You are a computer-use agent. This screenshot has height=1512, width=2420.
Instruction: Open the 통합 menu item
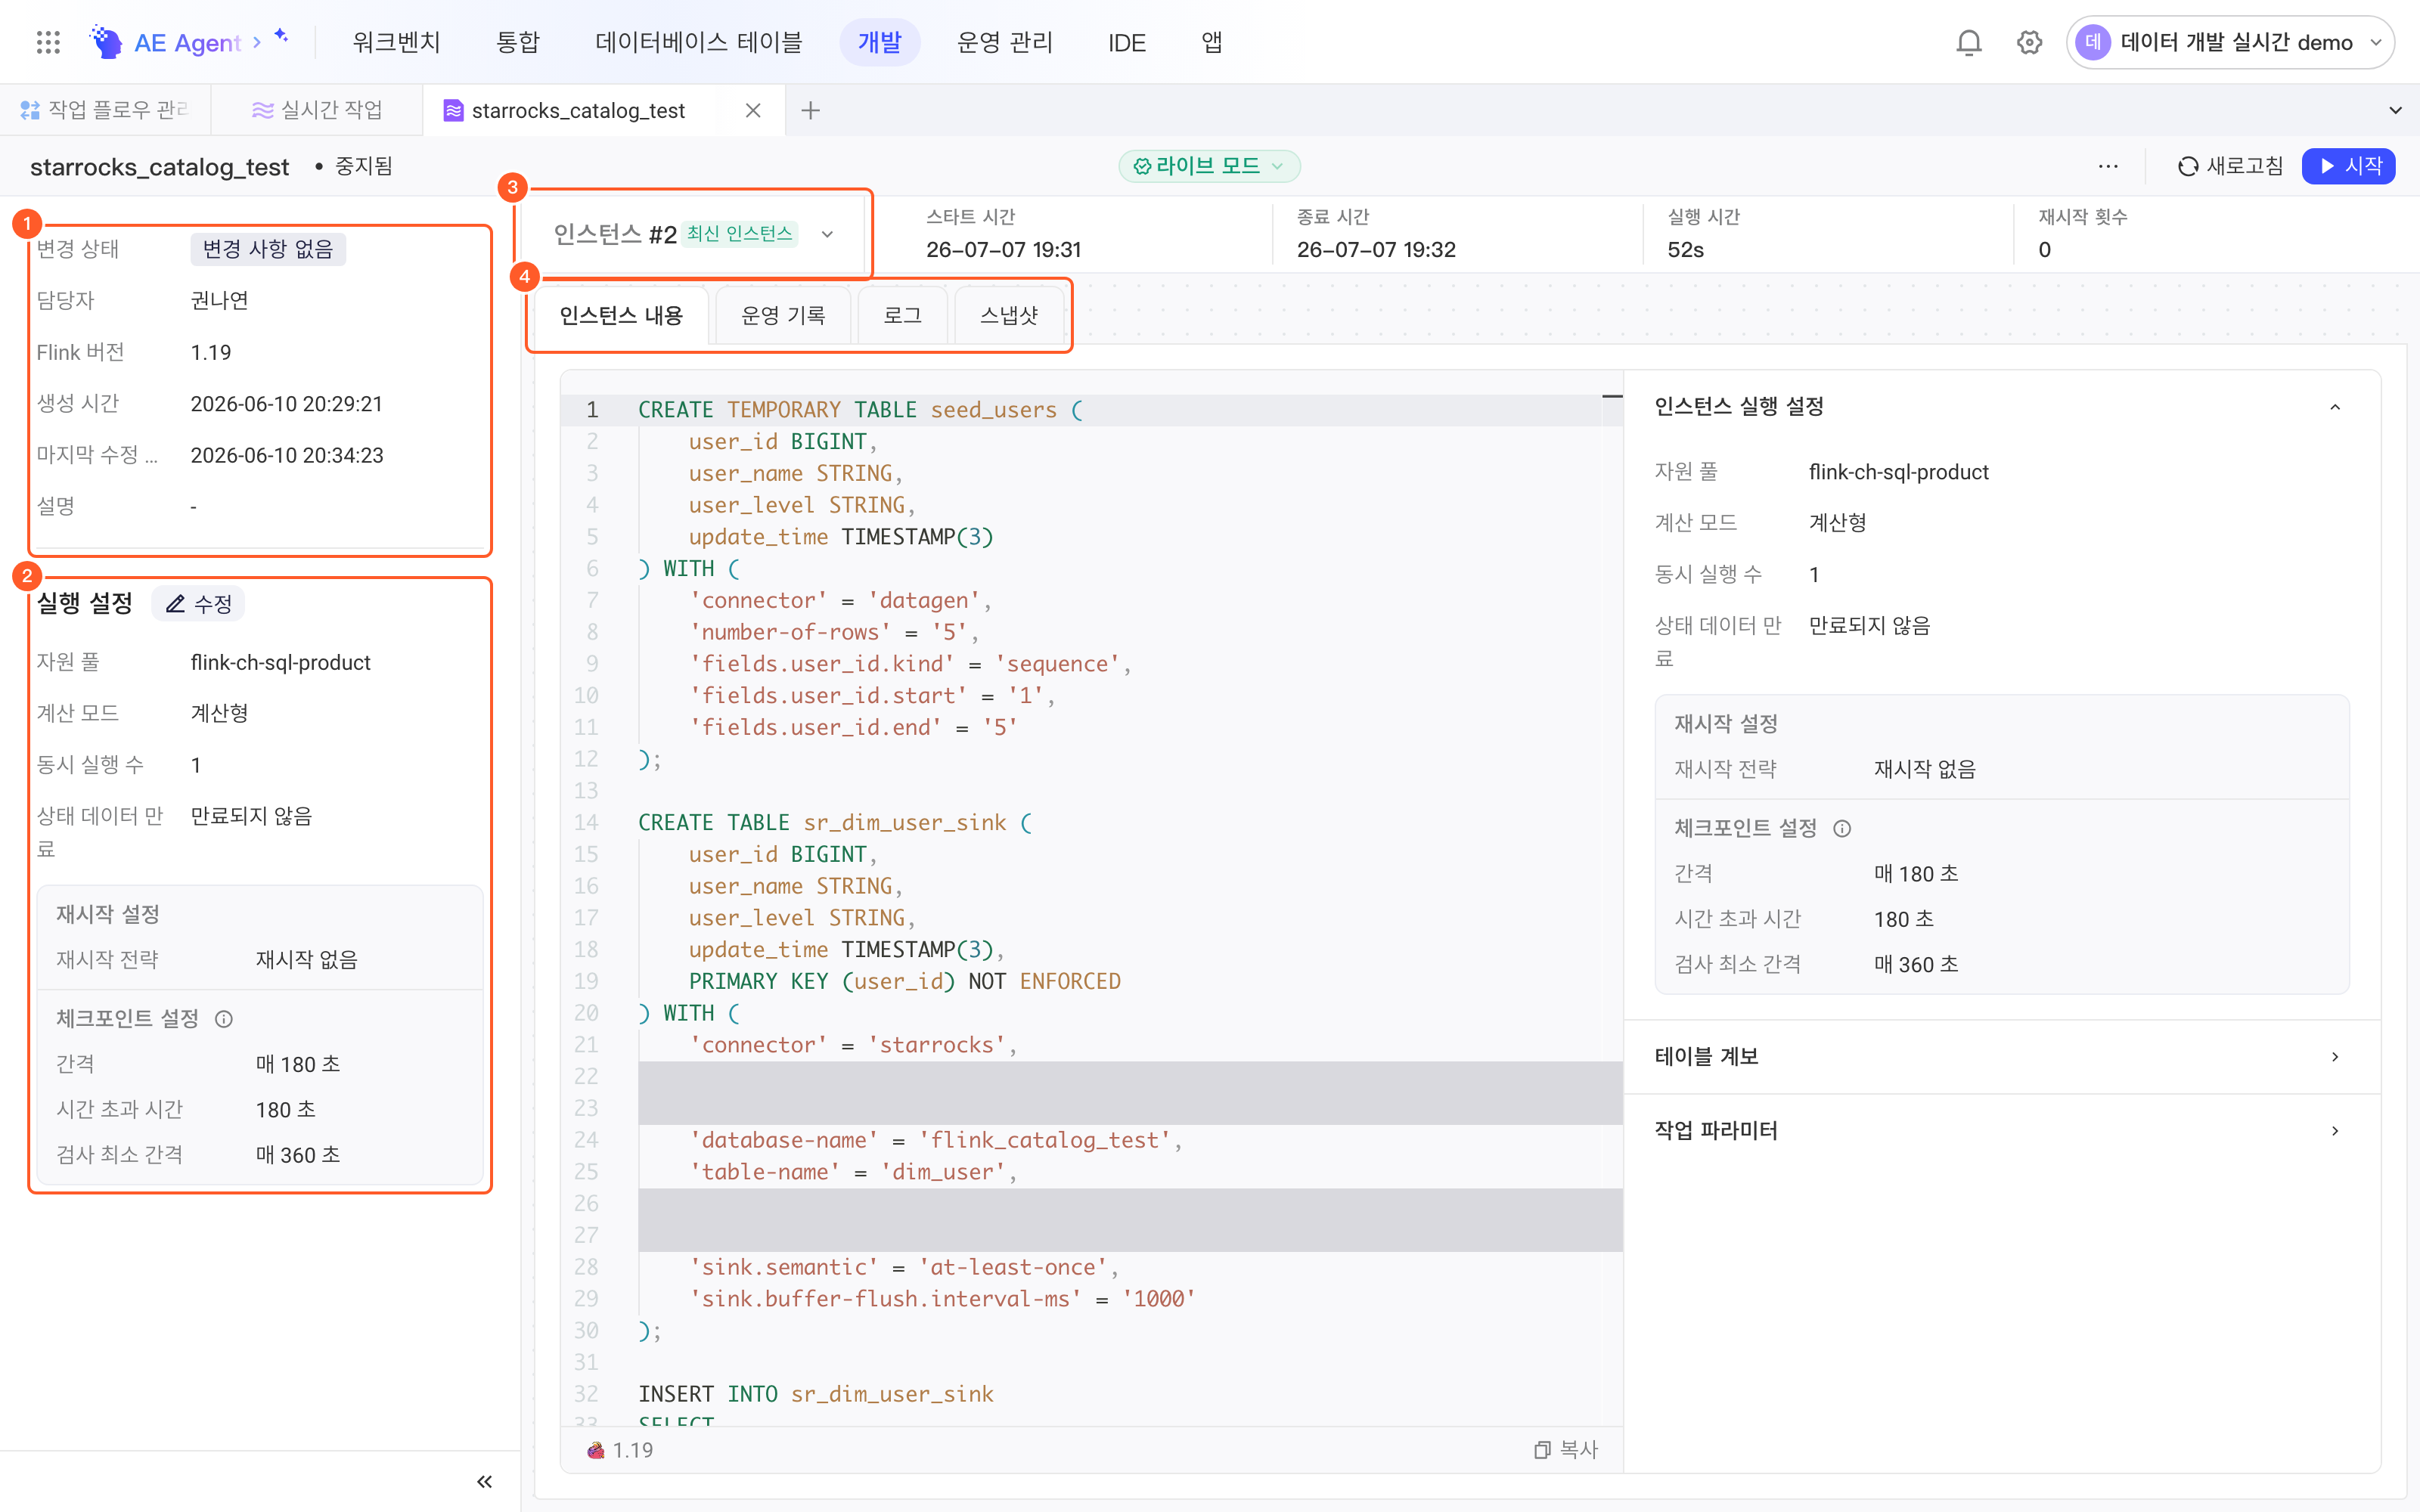tap(517, 42)
